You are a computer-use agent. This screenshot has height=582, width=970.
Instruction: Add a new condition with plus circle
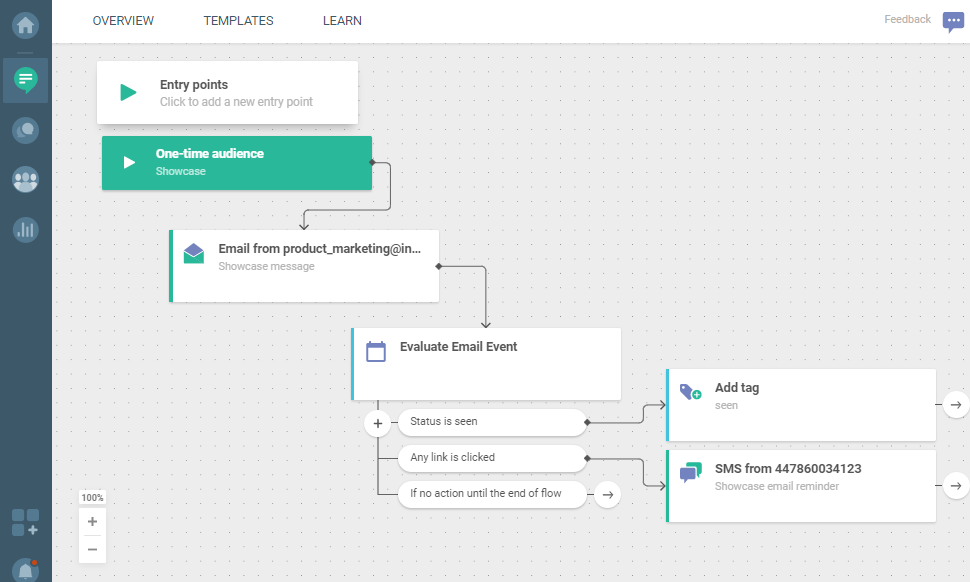pyautogui.click(x=378, y=424)
